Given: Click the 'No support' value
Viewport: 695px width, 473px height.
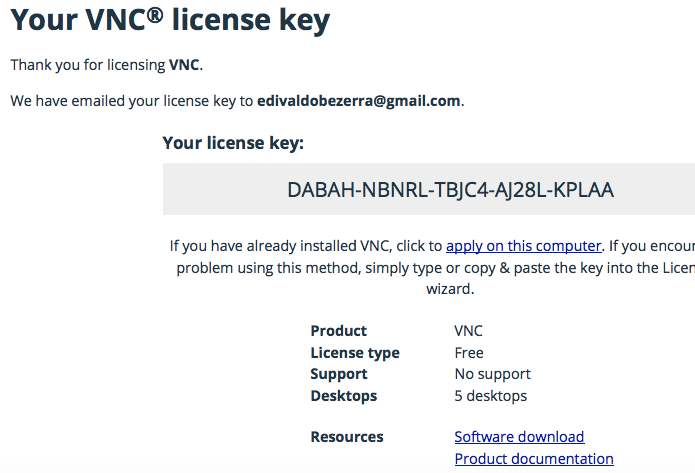Looking at the screenshot, I should pyautogui.click(x=492, y=374).
